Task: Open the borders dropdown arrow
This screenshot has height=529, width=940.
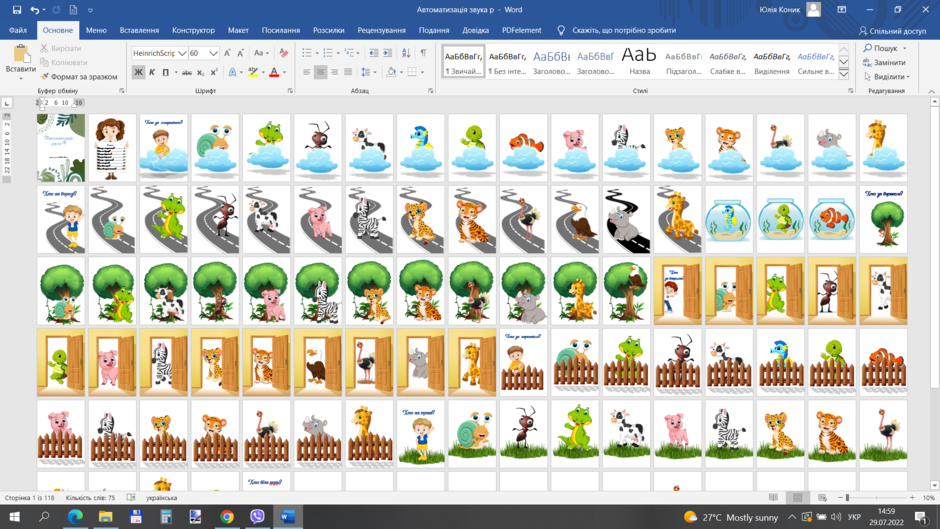Action: [x=422, y=73]
